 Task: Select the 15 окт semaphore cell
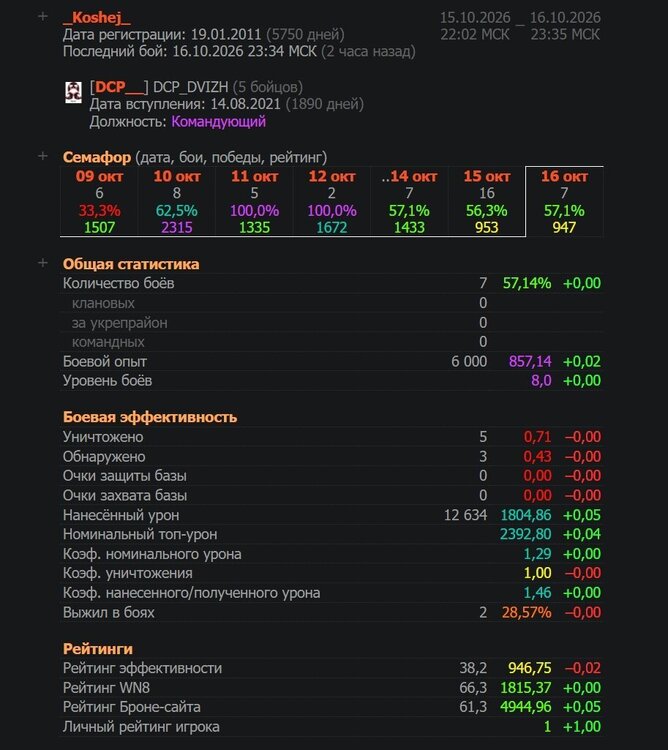click(x=487, y=201)
